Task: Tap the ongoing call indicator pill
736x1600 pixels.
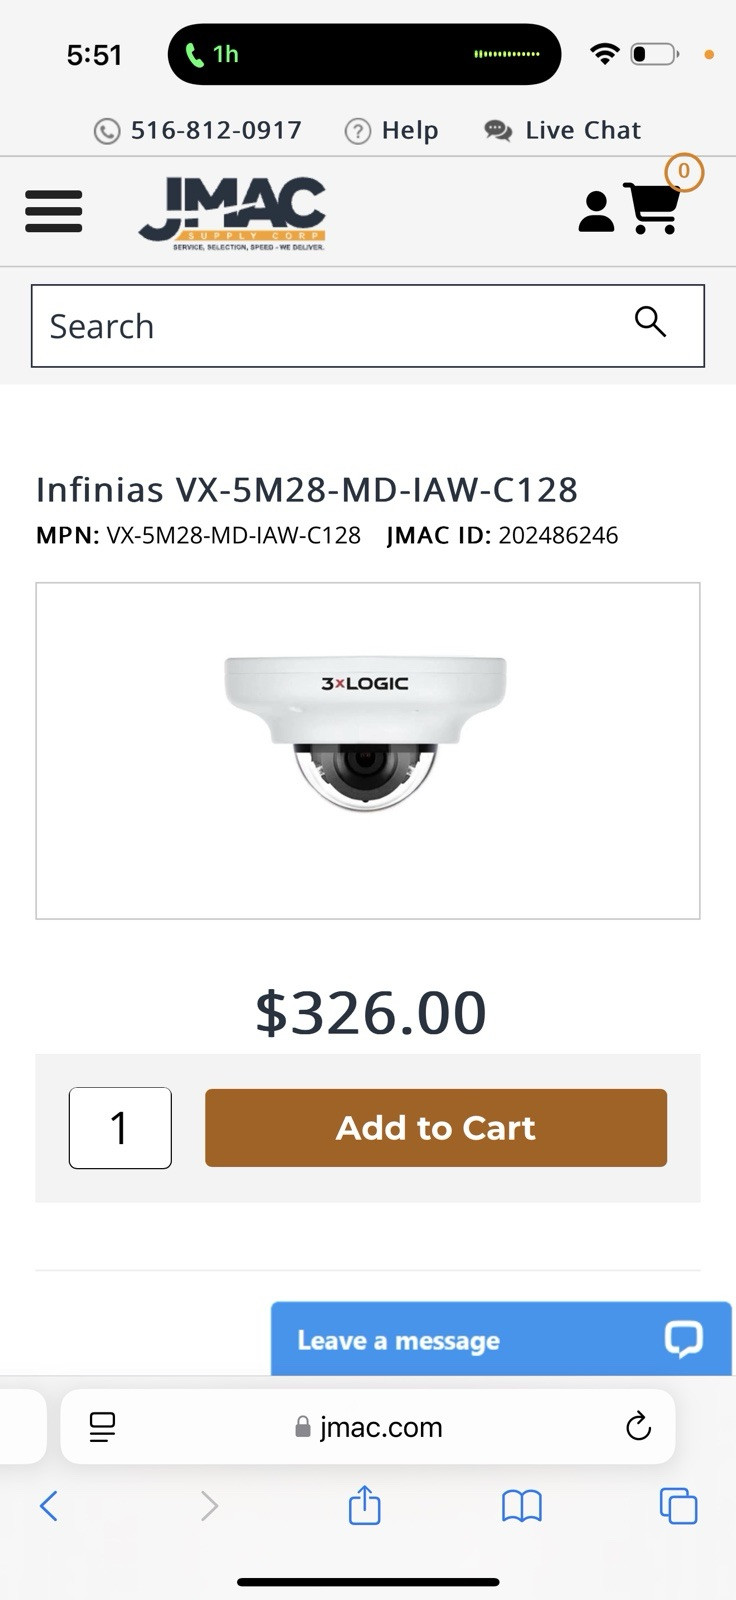Action: 364,54
